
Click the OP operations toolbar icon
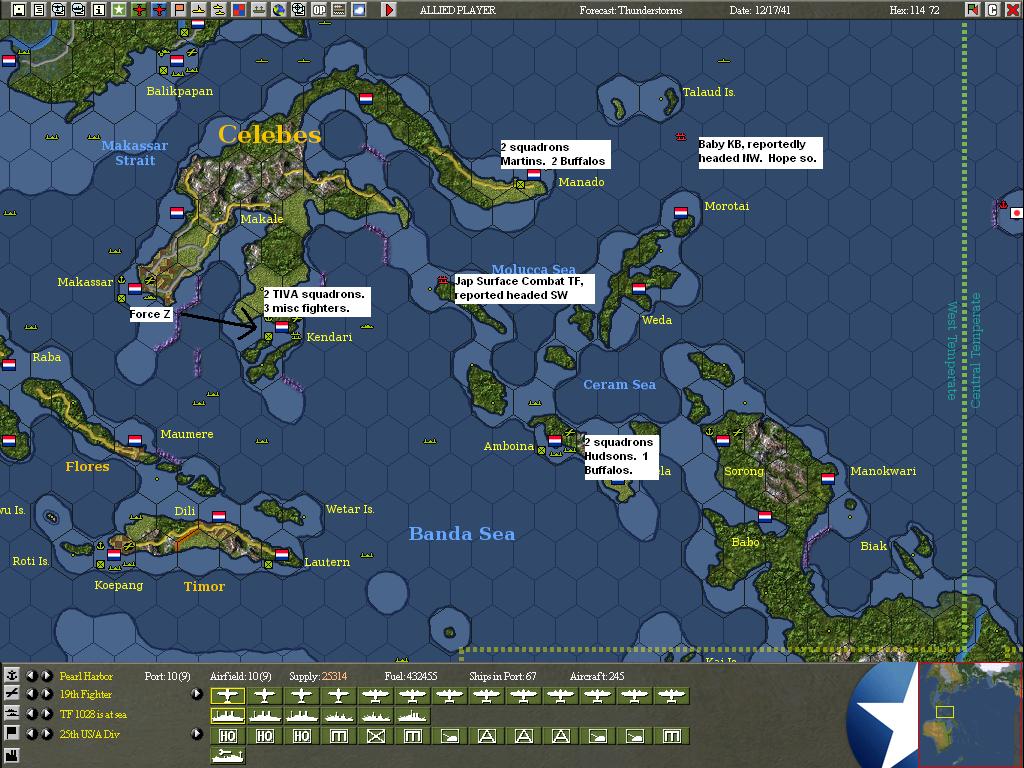pos(320,9)
